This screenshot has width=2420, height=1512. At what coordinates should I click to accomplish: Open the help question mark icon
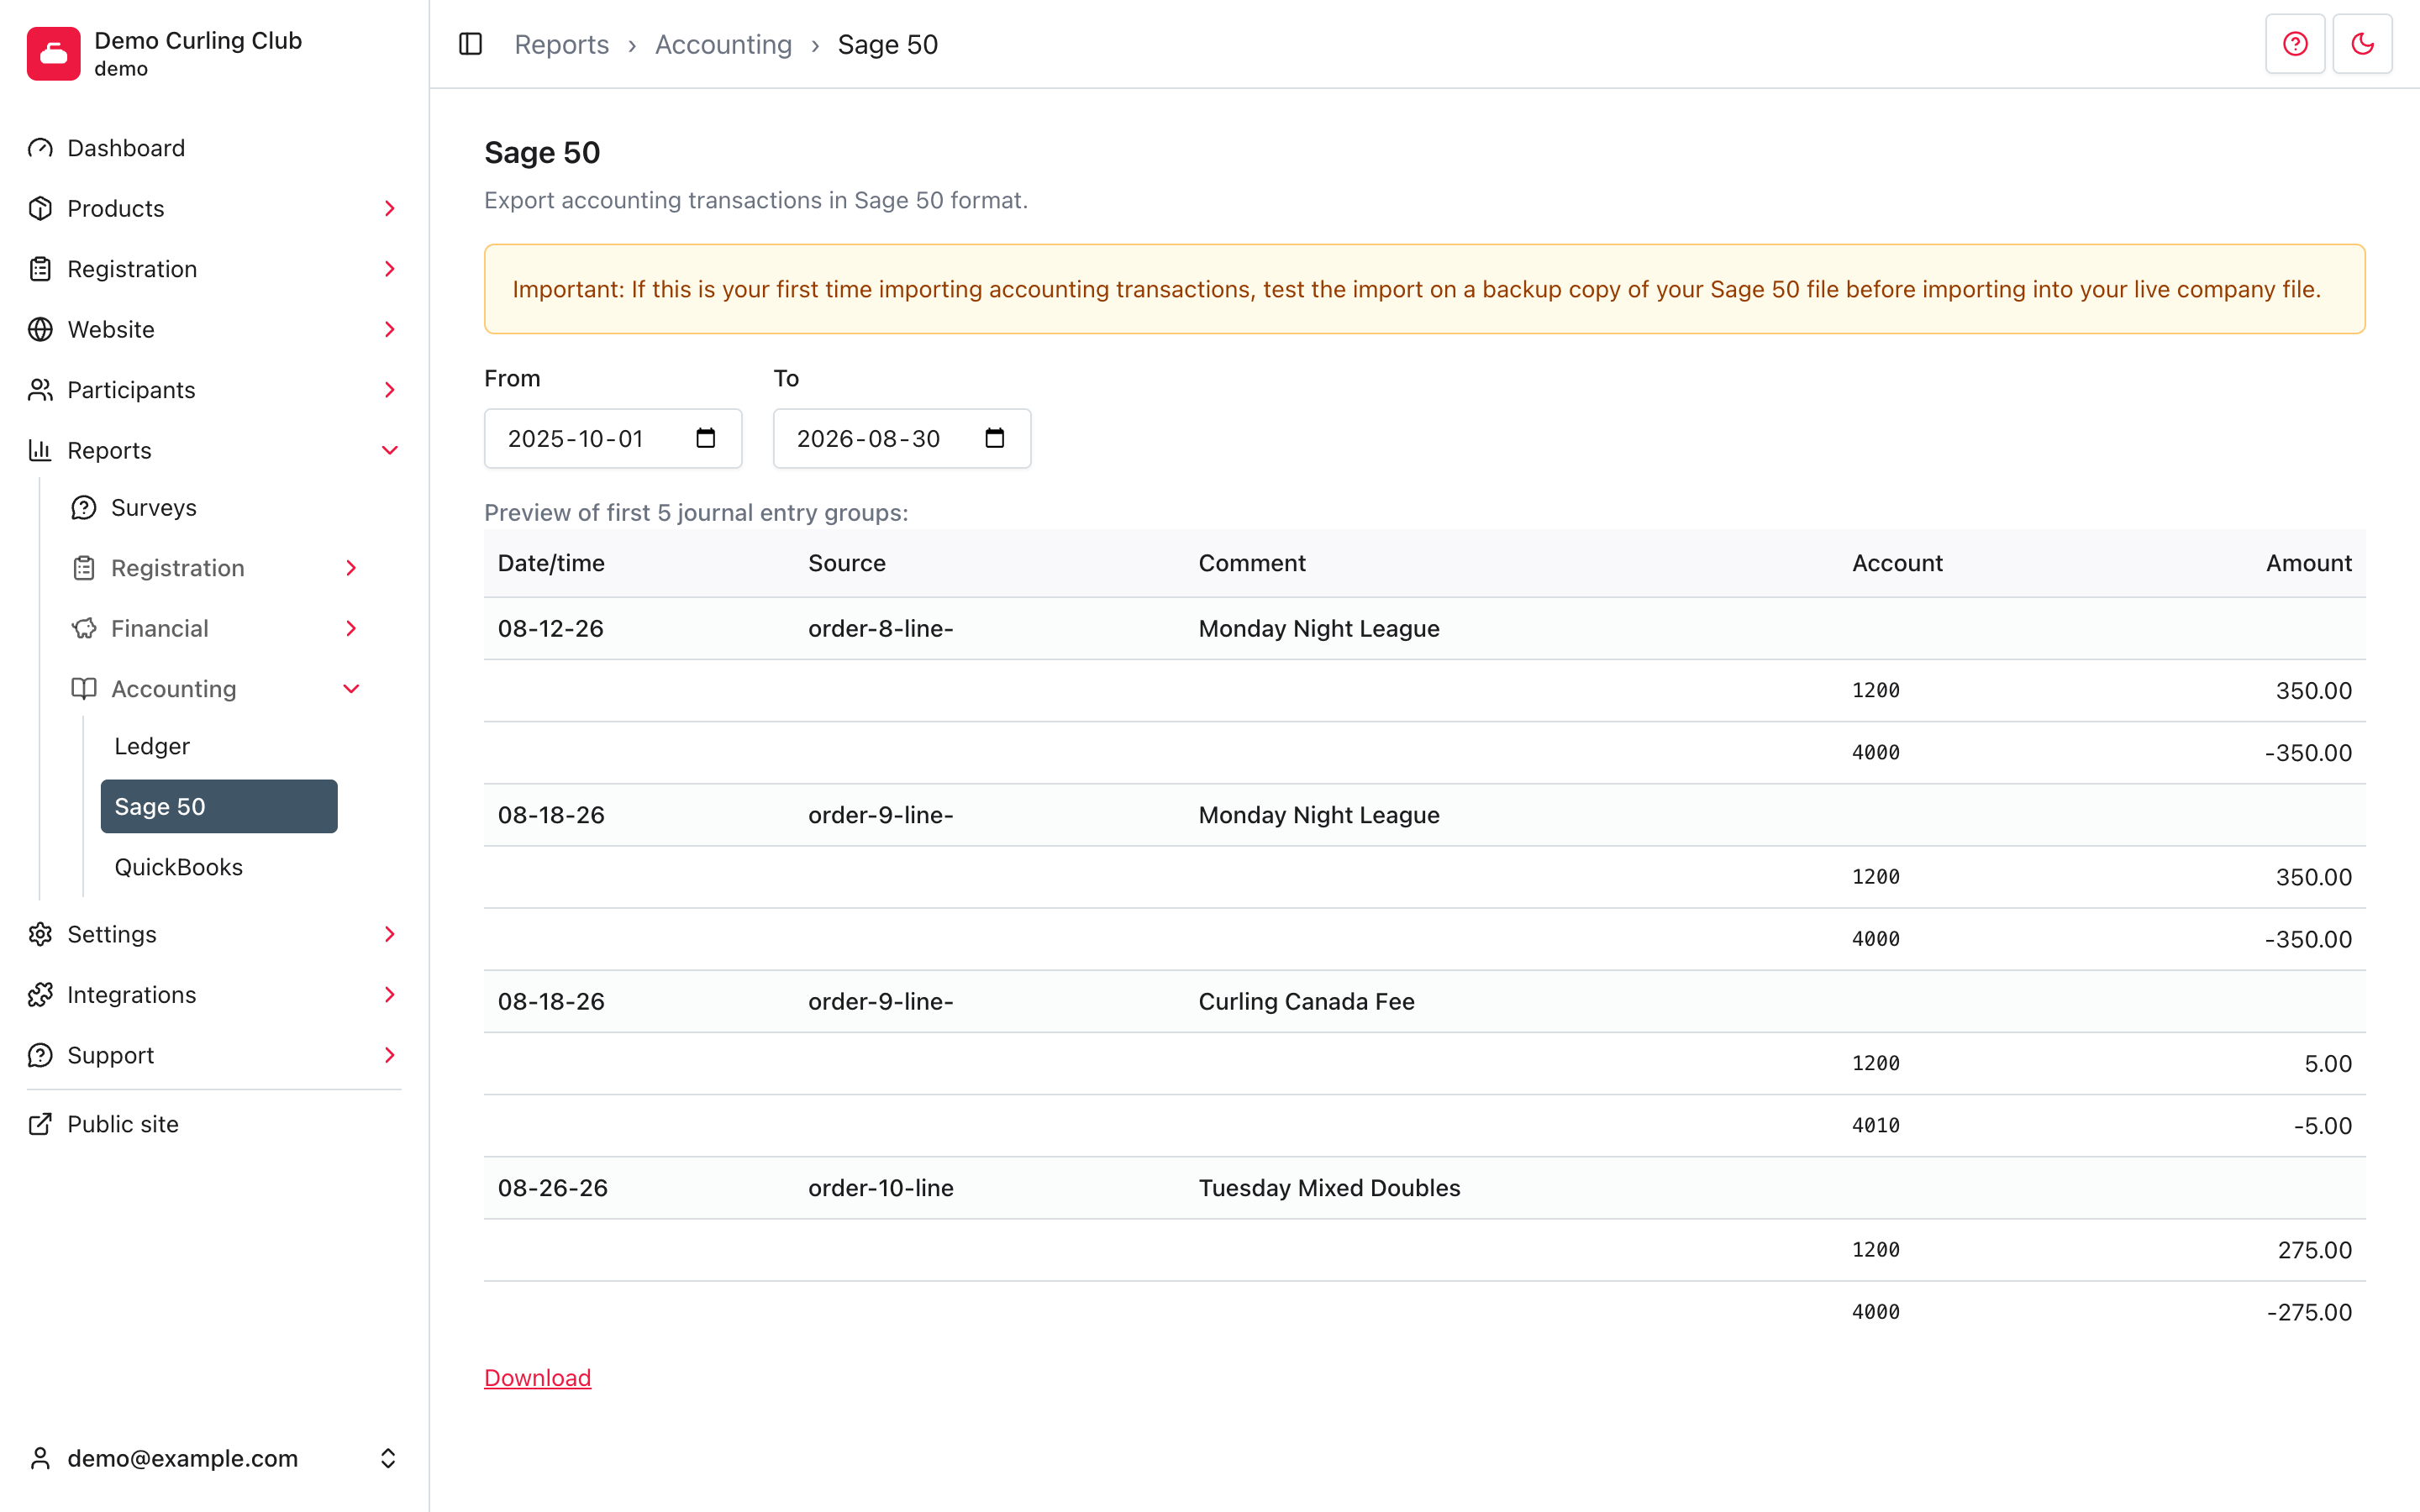tap(2295, 44)
